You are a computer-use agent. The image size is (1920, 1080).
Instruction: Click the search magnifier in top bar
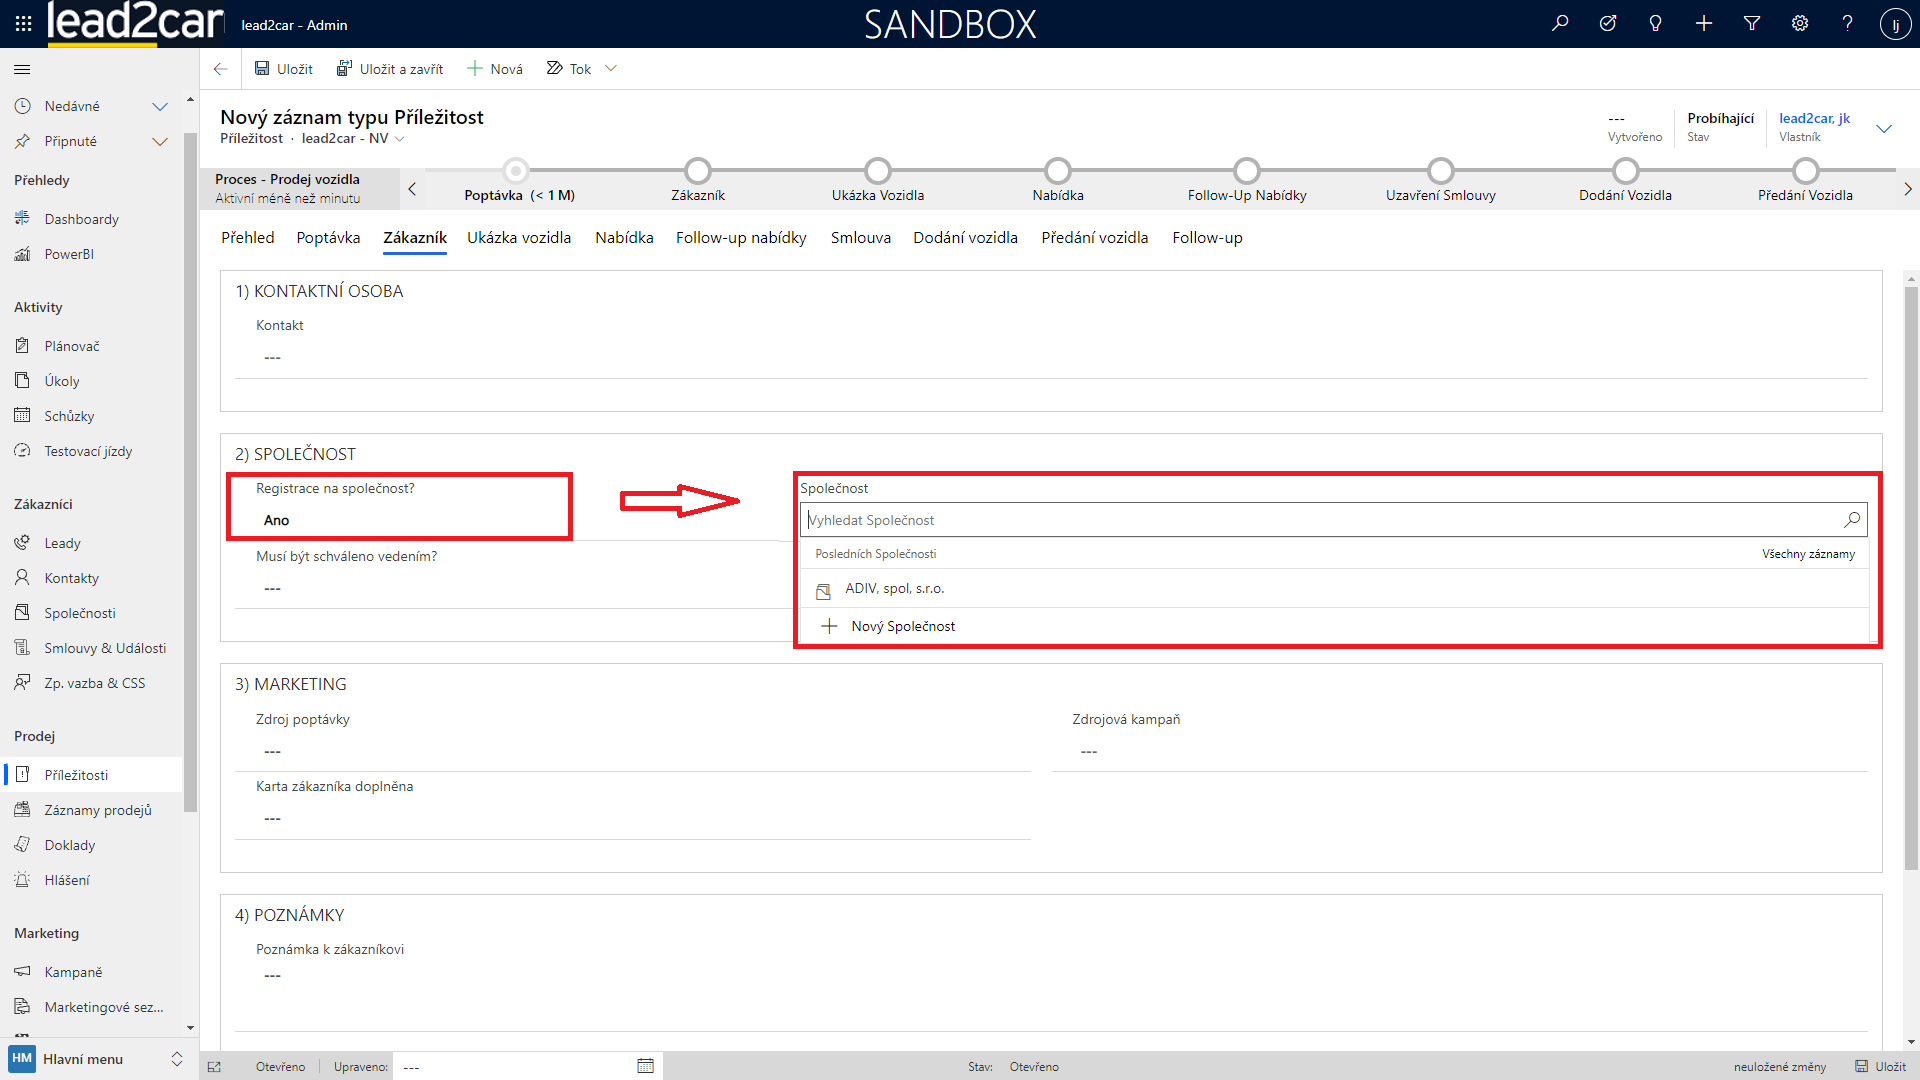click(1560, 24)
